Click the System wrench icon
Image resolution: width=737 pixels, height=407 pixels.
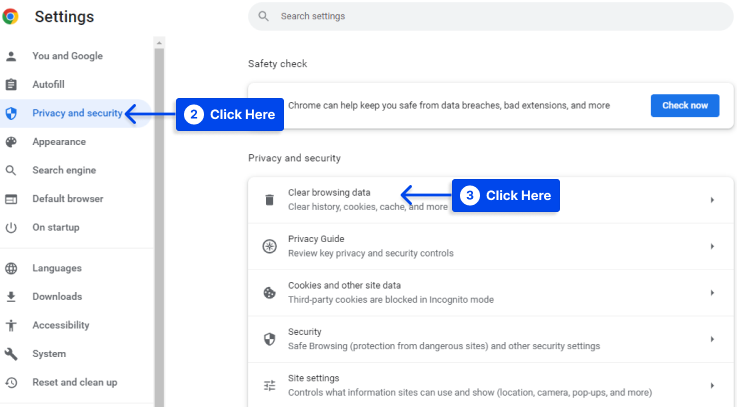click(x=11, y=354)
